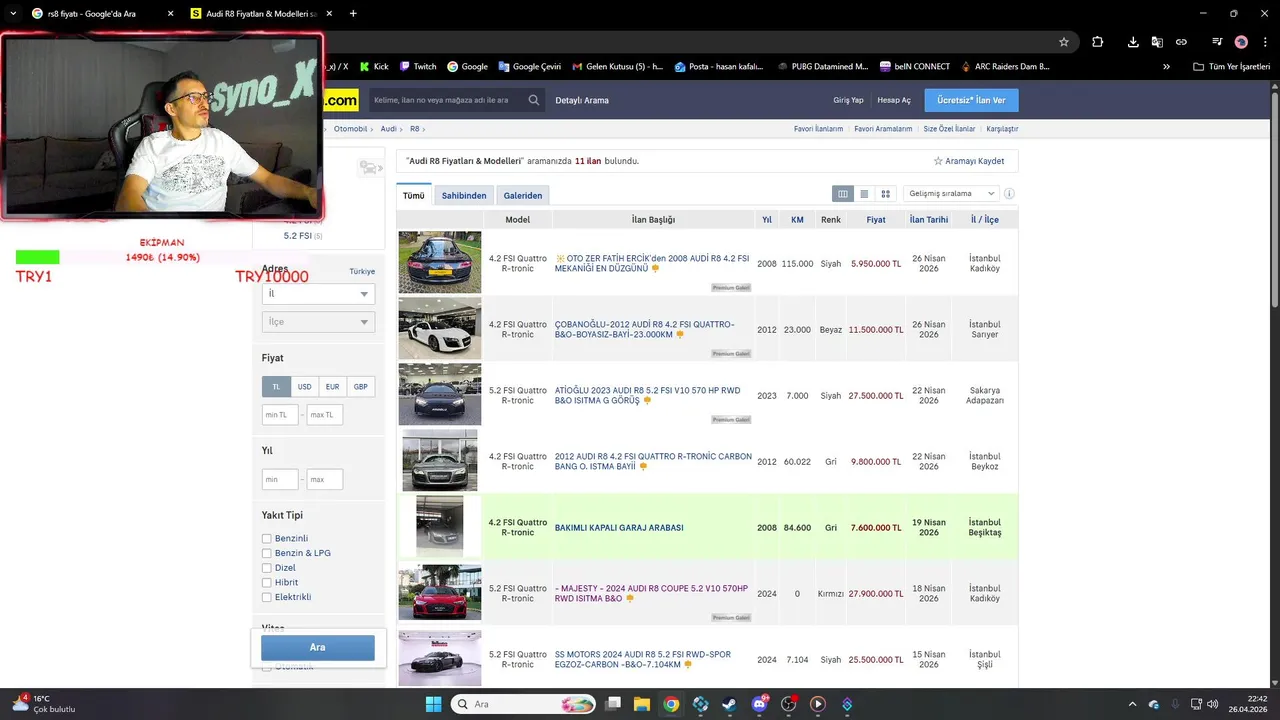Open Windows Start menu
The width and height of the screenshot is (1280, 720).
(x=433, y=704)
